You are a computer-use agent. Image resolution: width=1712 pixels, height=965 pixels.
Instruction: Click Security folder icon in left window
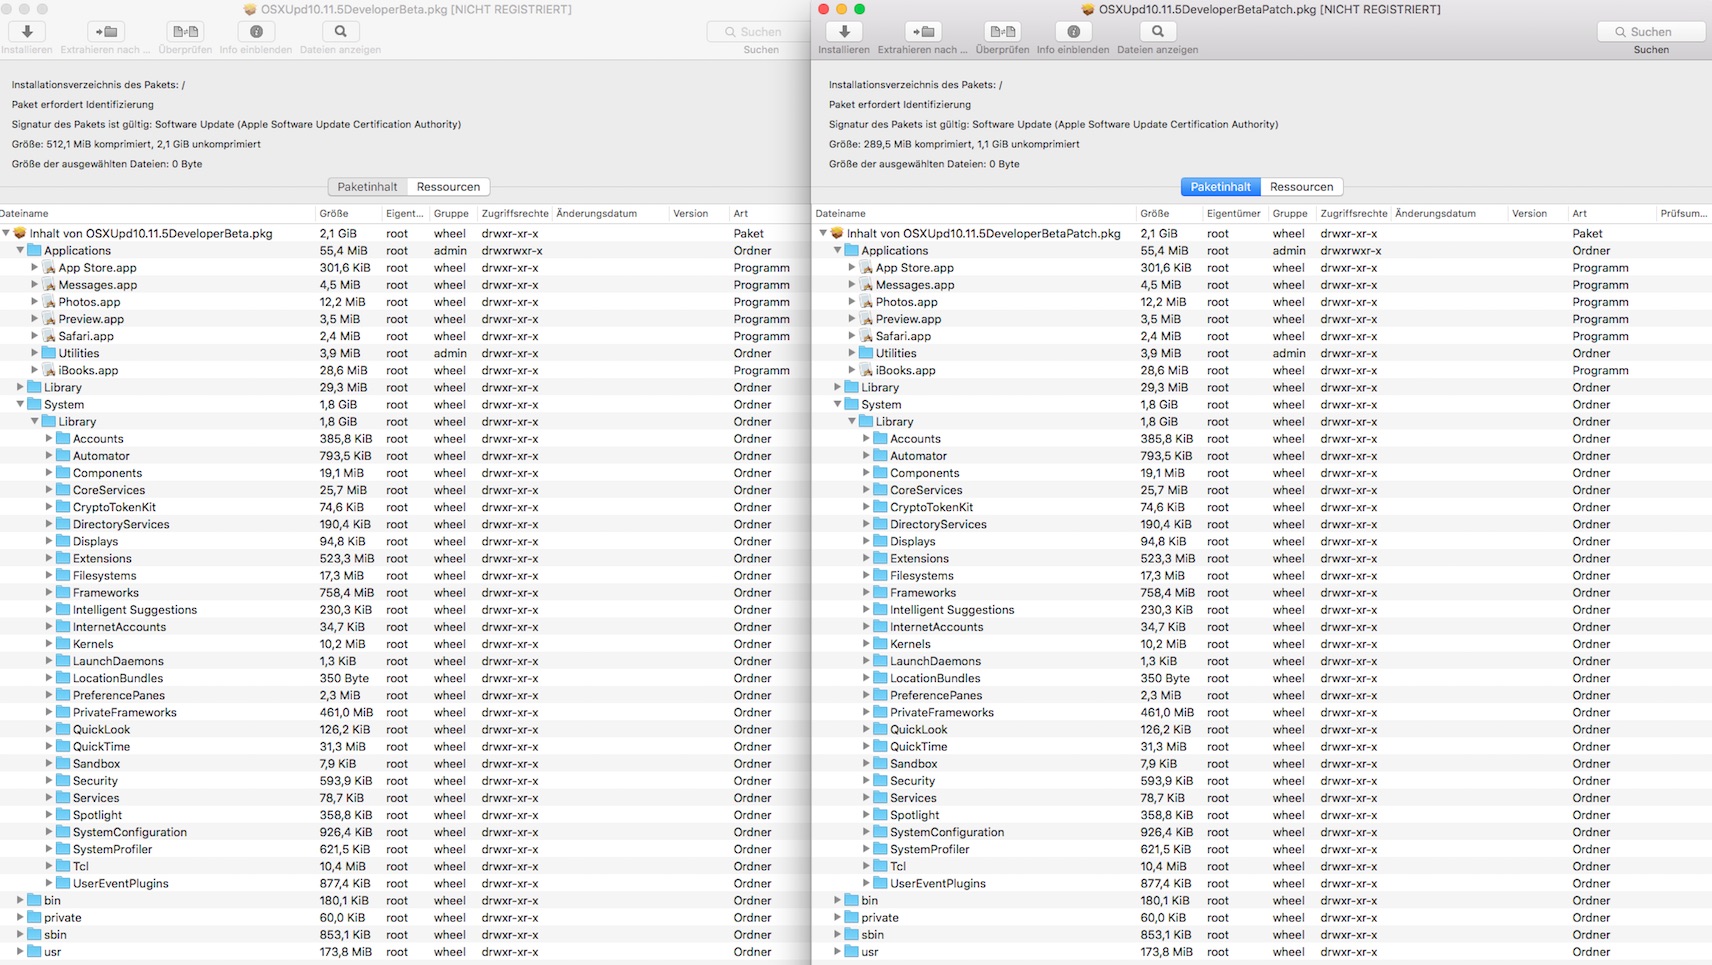pos(63,781)
